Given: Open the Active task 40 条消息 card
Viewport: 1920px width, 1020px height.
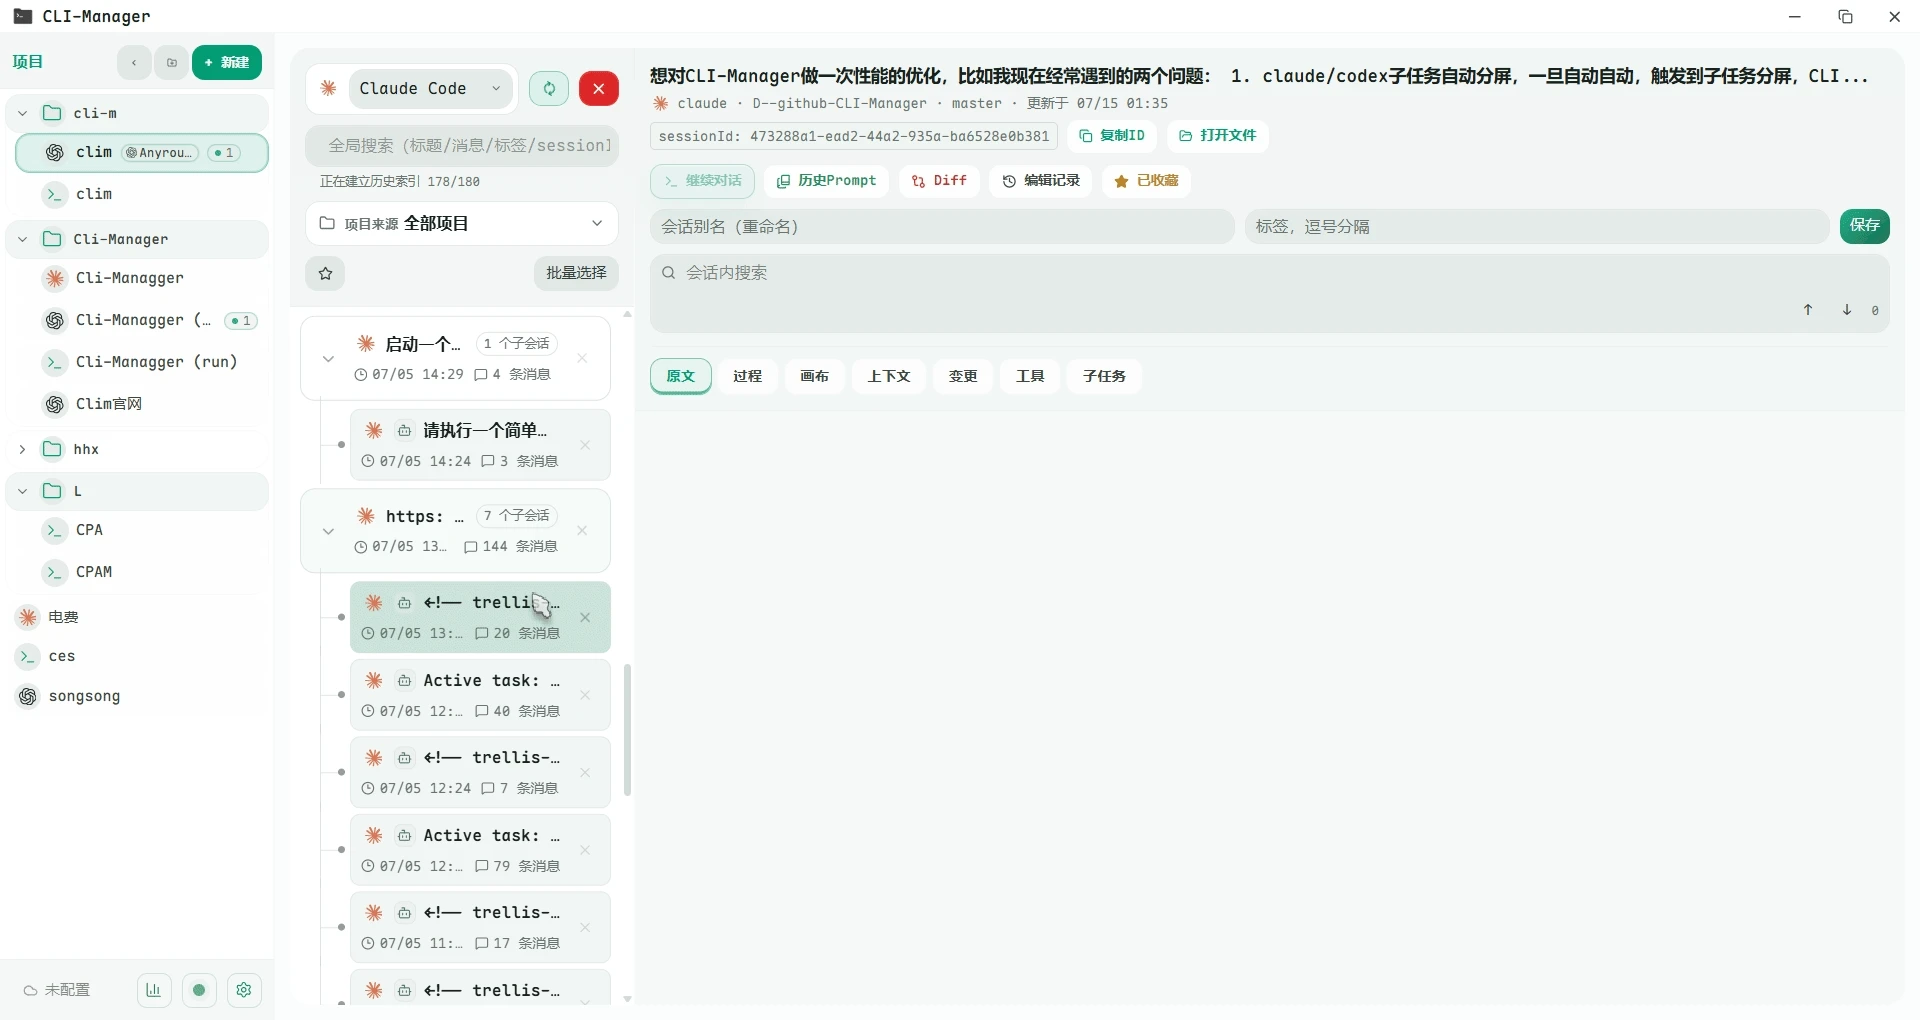Looking at the screenshot, I should pos(480,695).
